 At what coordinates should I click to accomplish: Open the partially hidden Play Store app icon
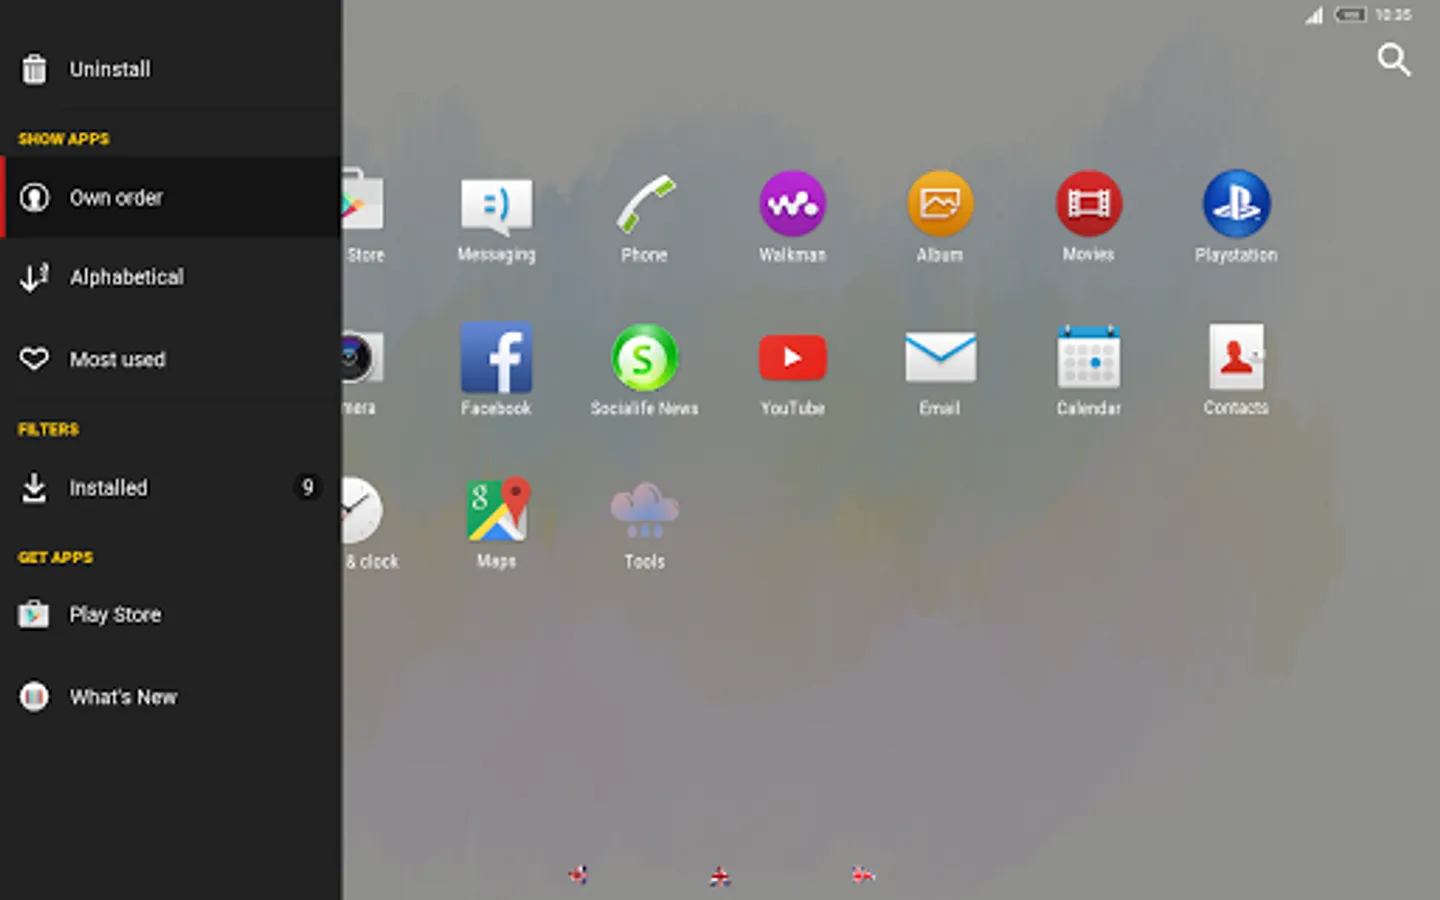363,216
